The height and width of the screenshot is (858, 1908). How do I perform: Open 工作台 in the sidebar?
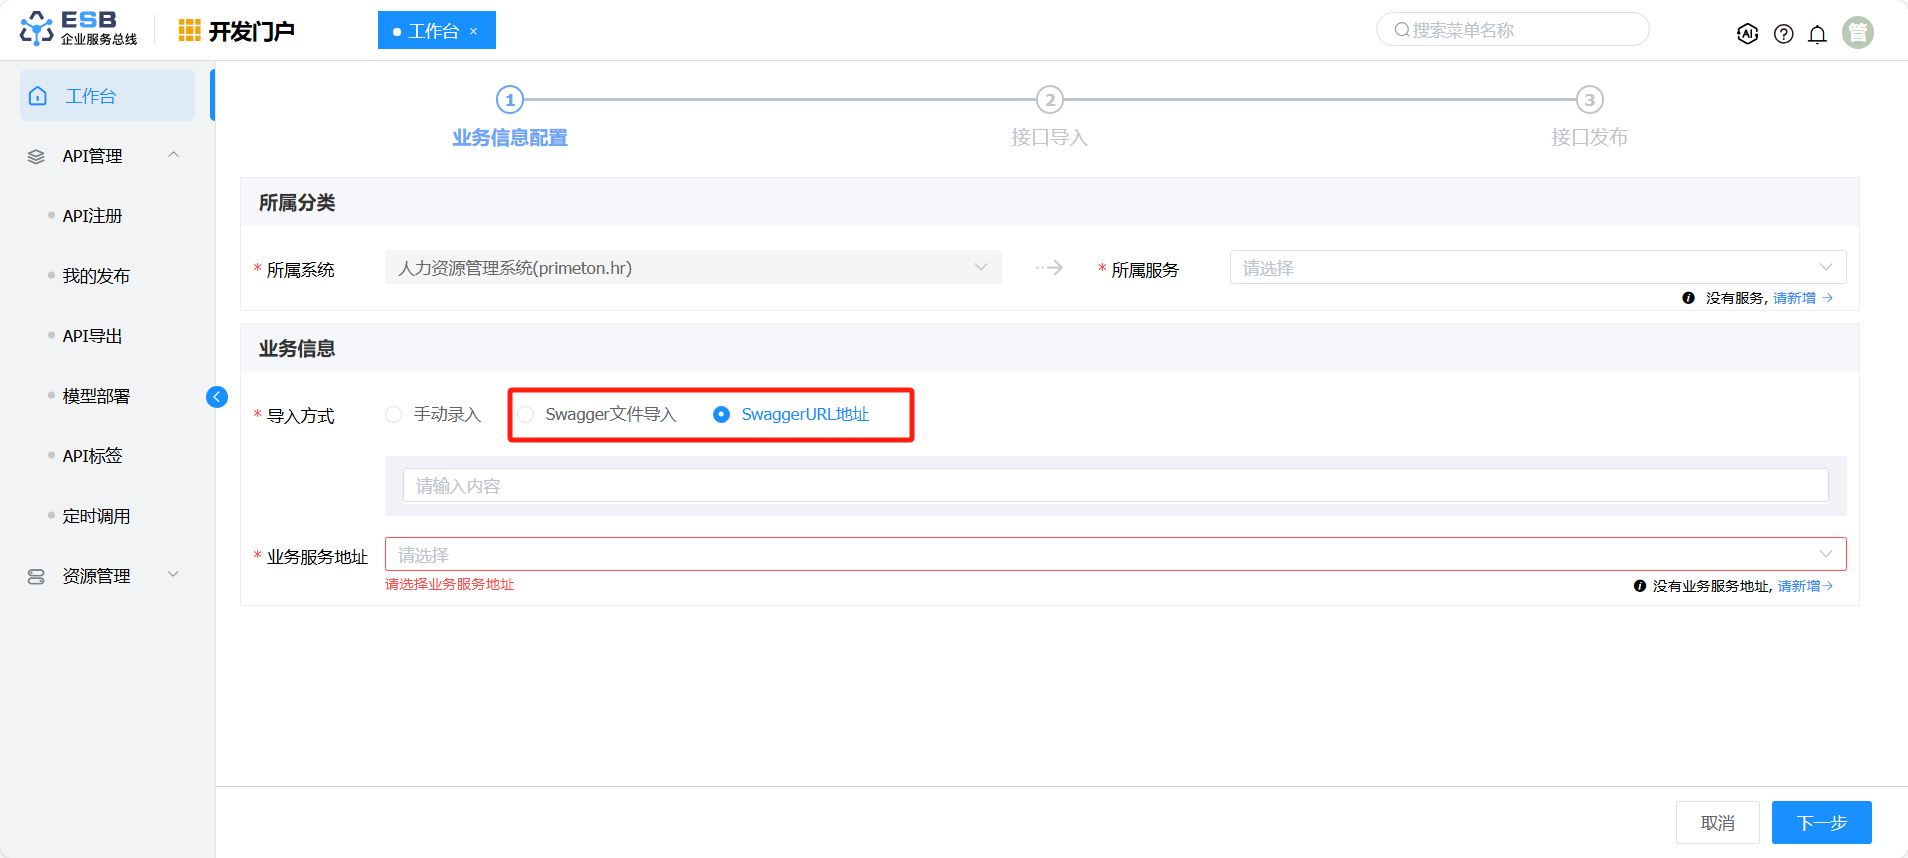coord(107,95)
